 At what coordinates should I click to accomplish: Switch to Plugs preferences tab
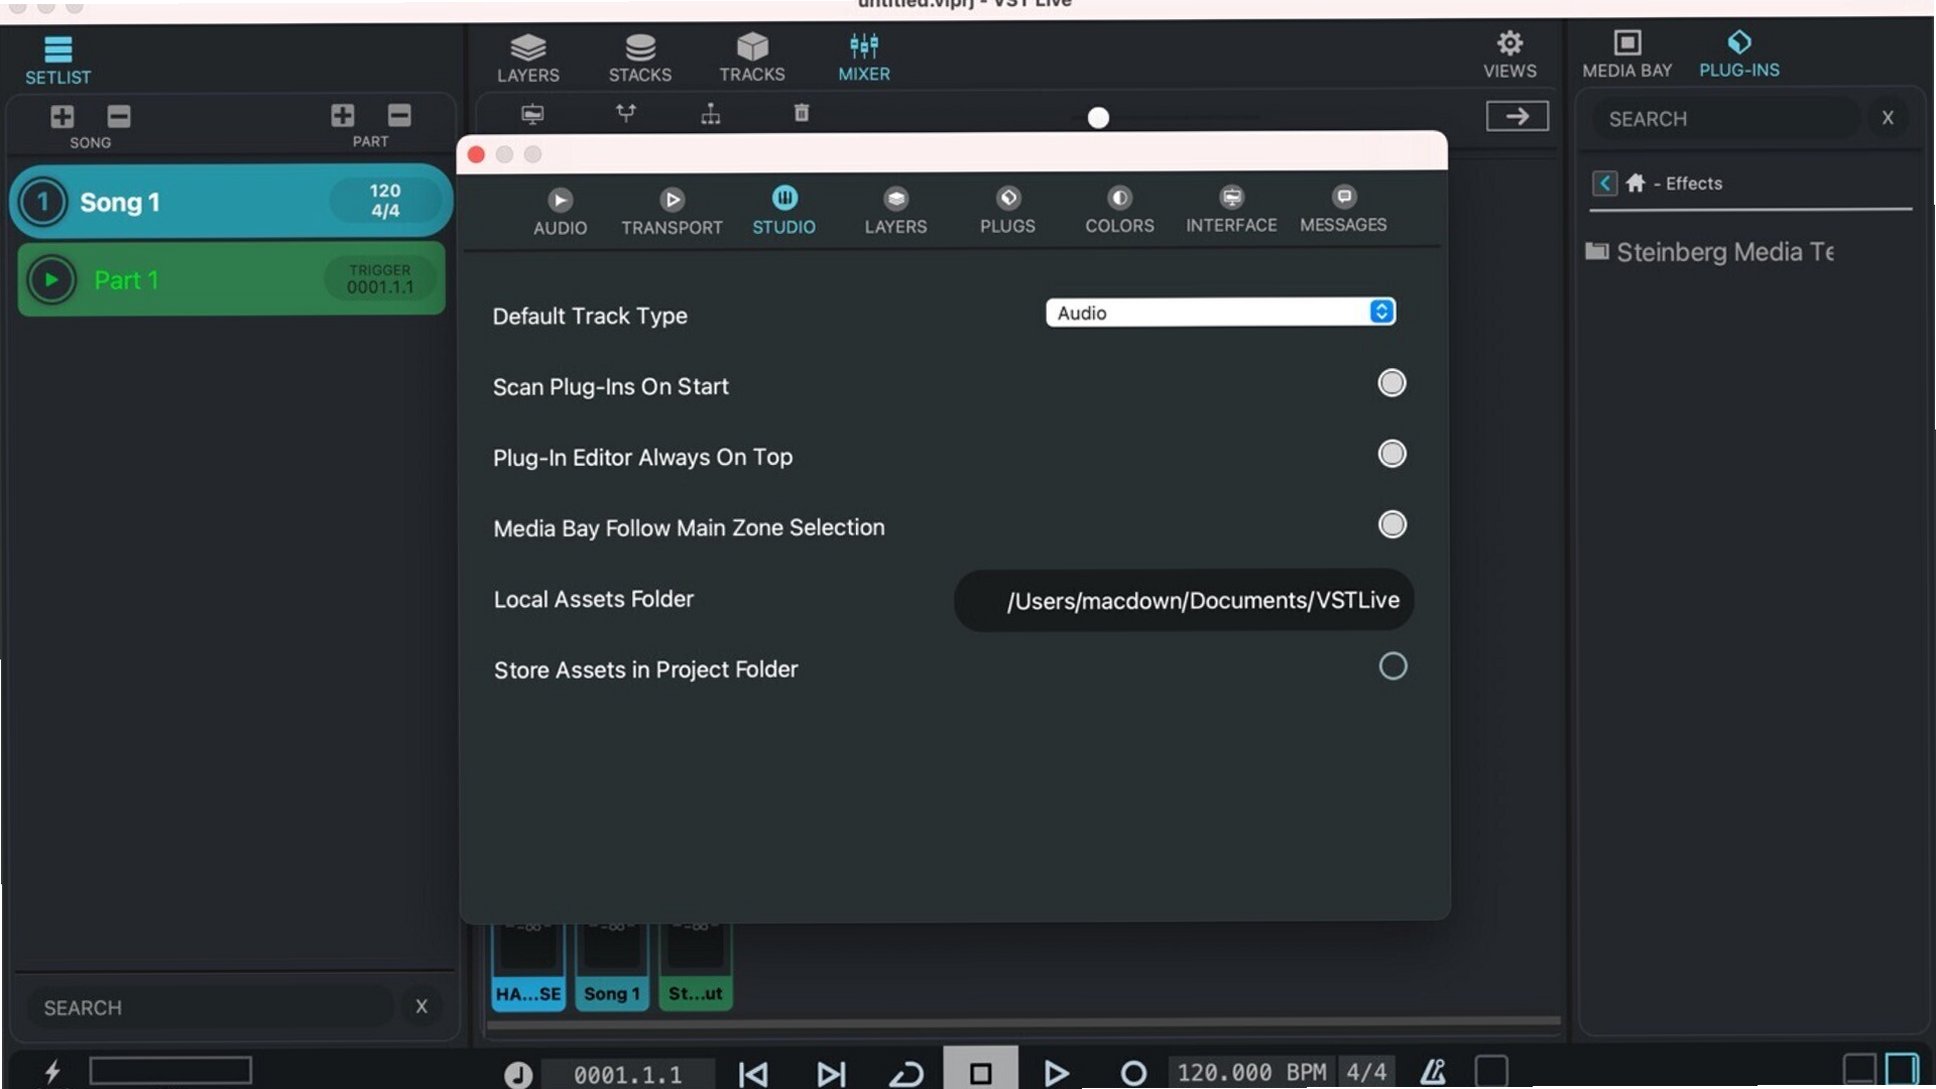point(1008,211)
